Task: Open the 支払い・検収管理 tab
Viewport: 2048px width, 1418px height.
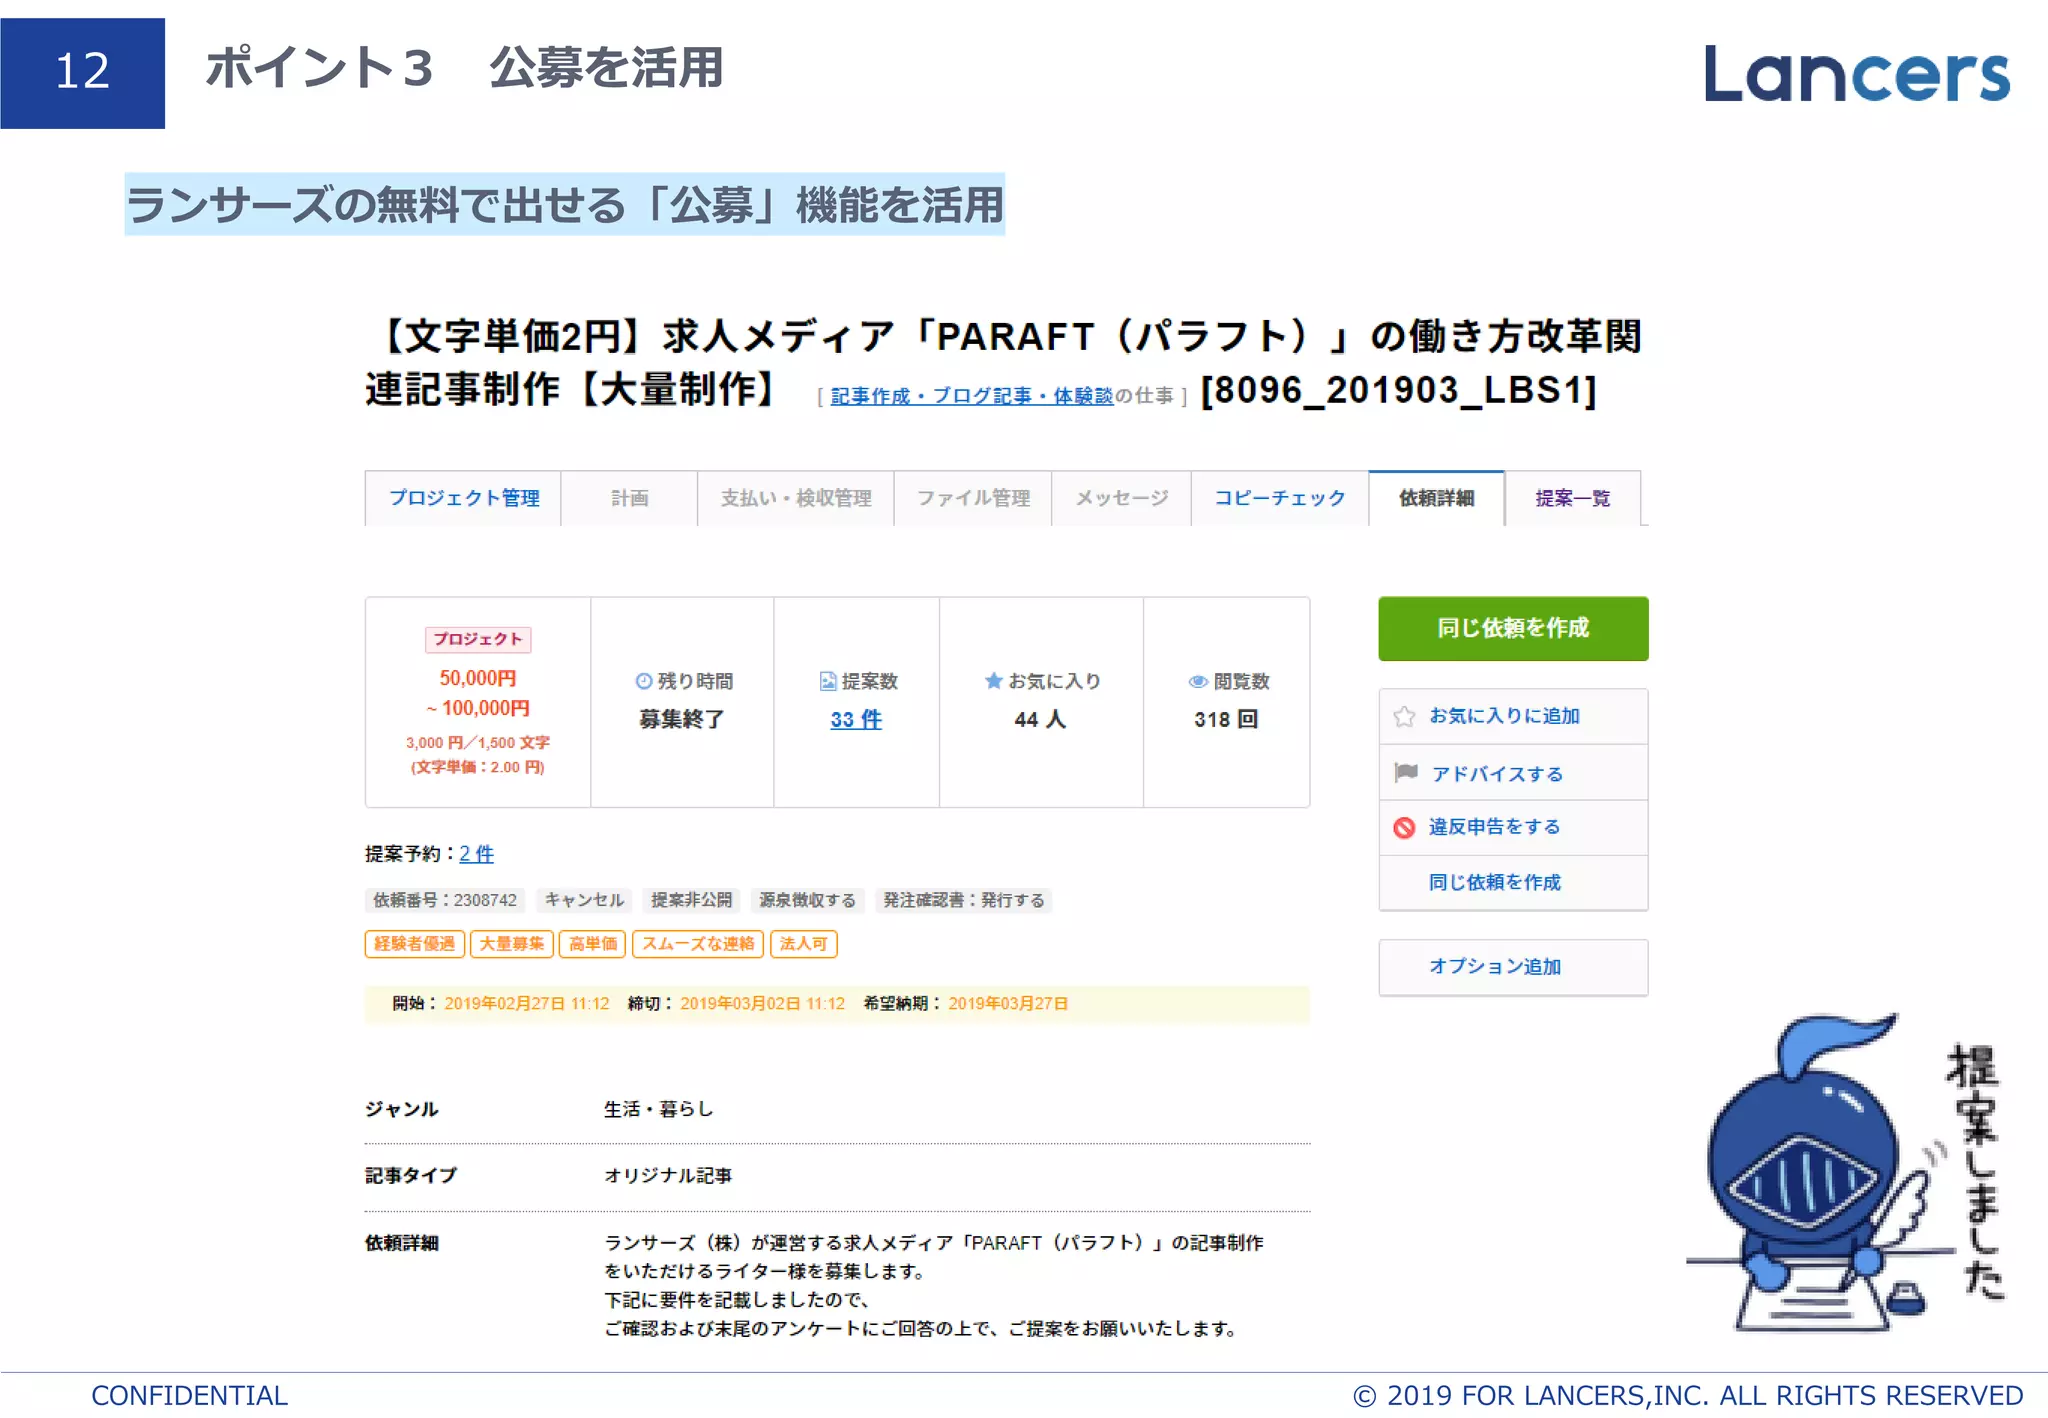Action: tap(796, 498)
